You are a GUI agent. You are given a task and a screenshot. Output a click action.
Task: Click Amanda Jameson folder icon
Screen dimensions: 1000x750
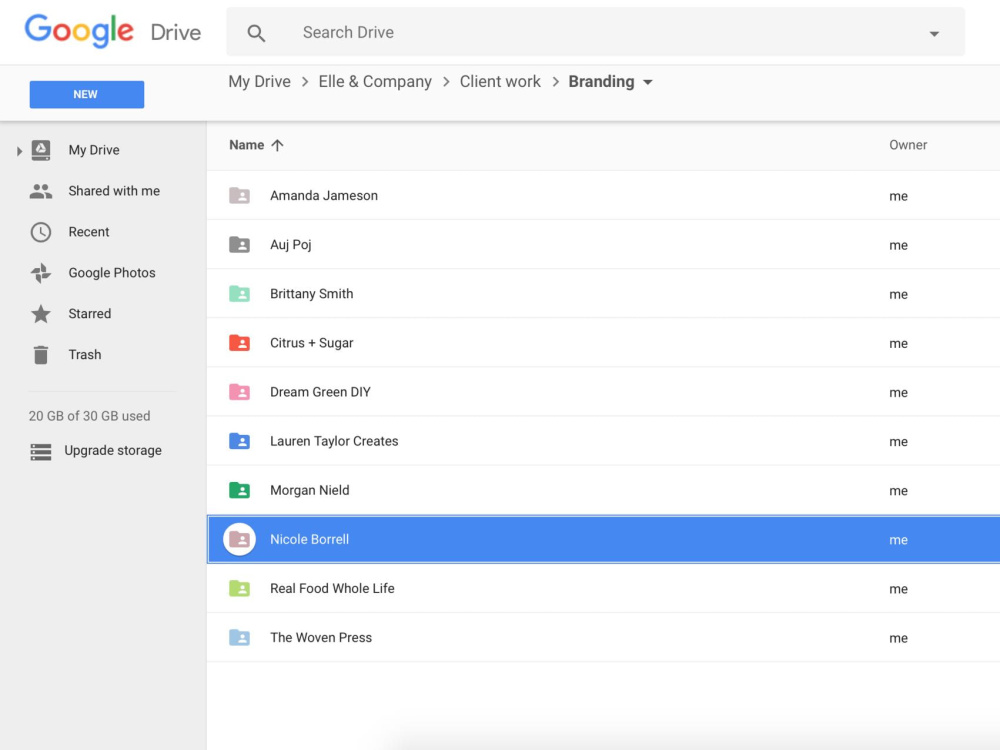pos(239,195)
